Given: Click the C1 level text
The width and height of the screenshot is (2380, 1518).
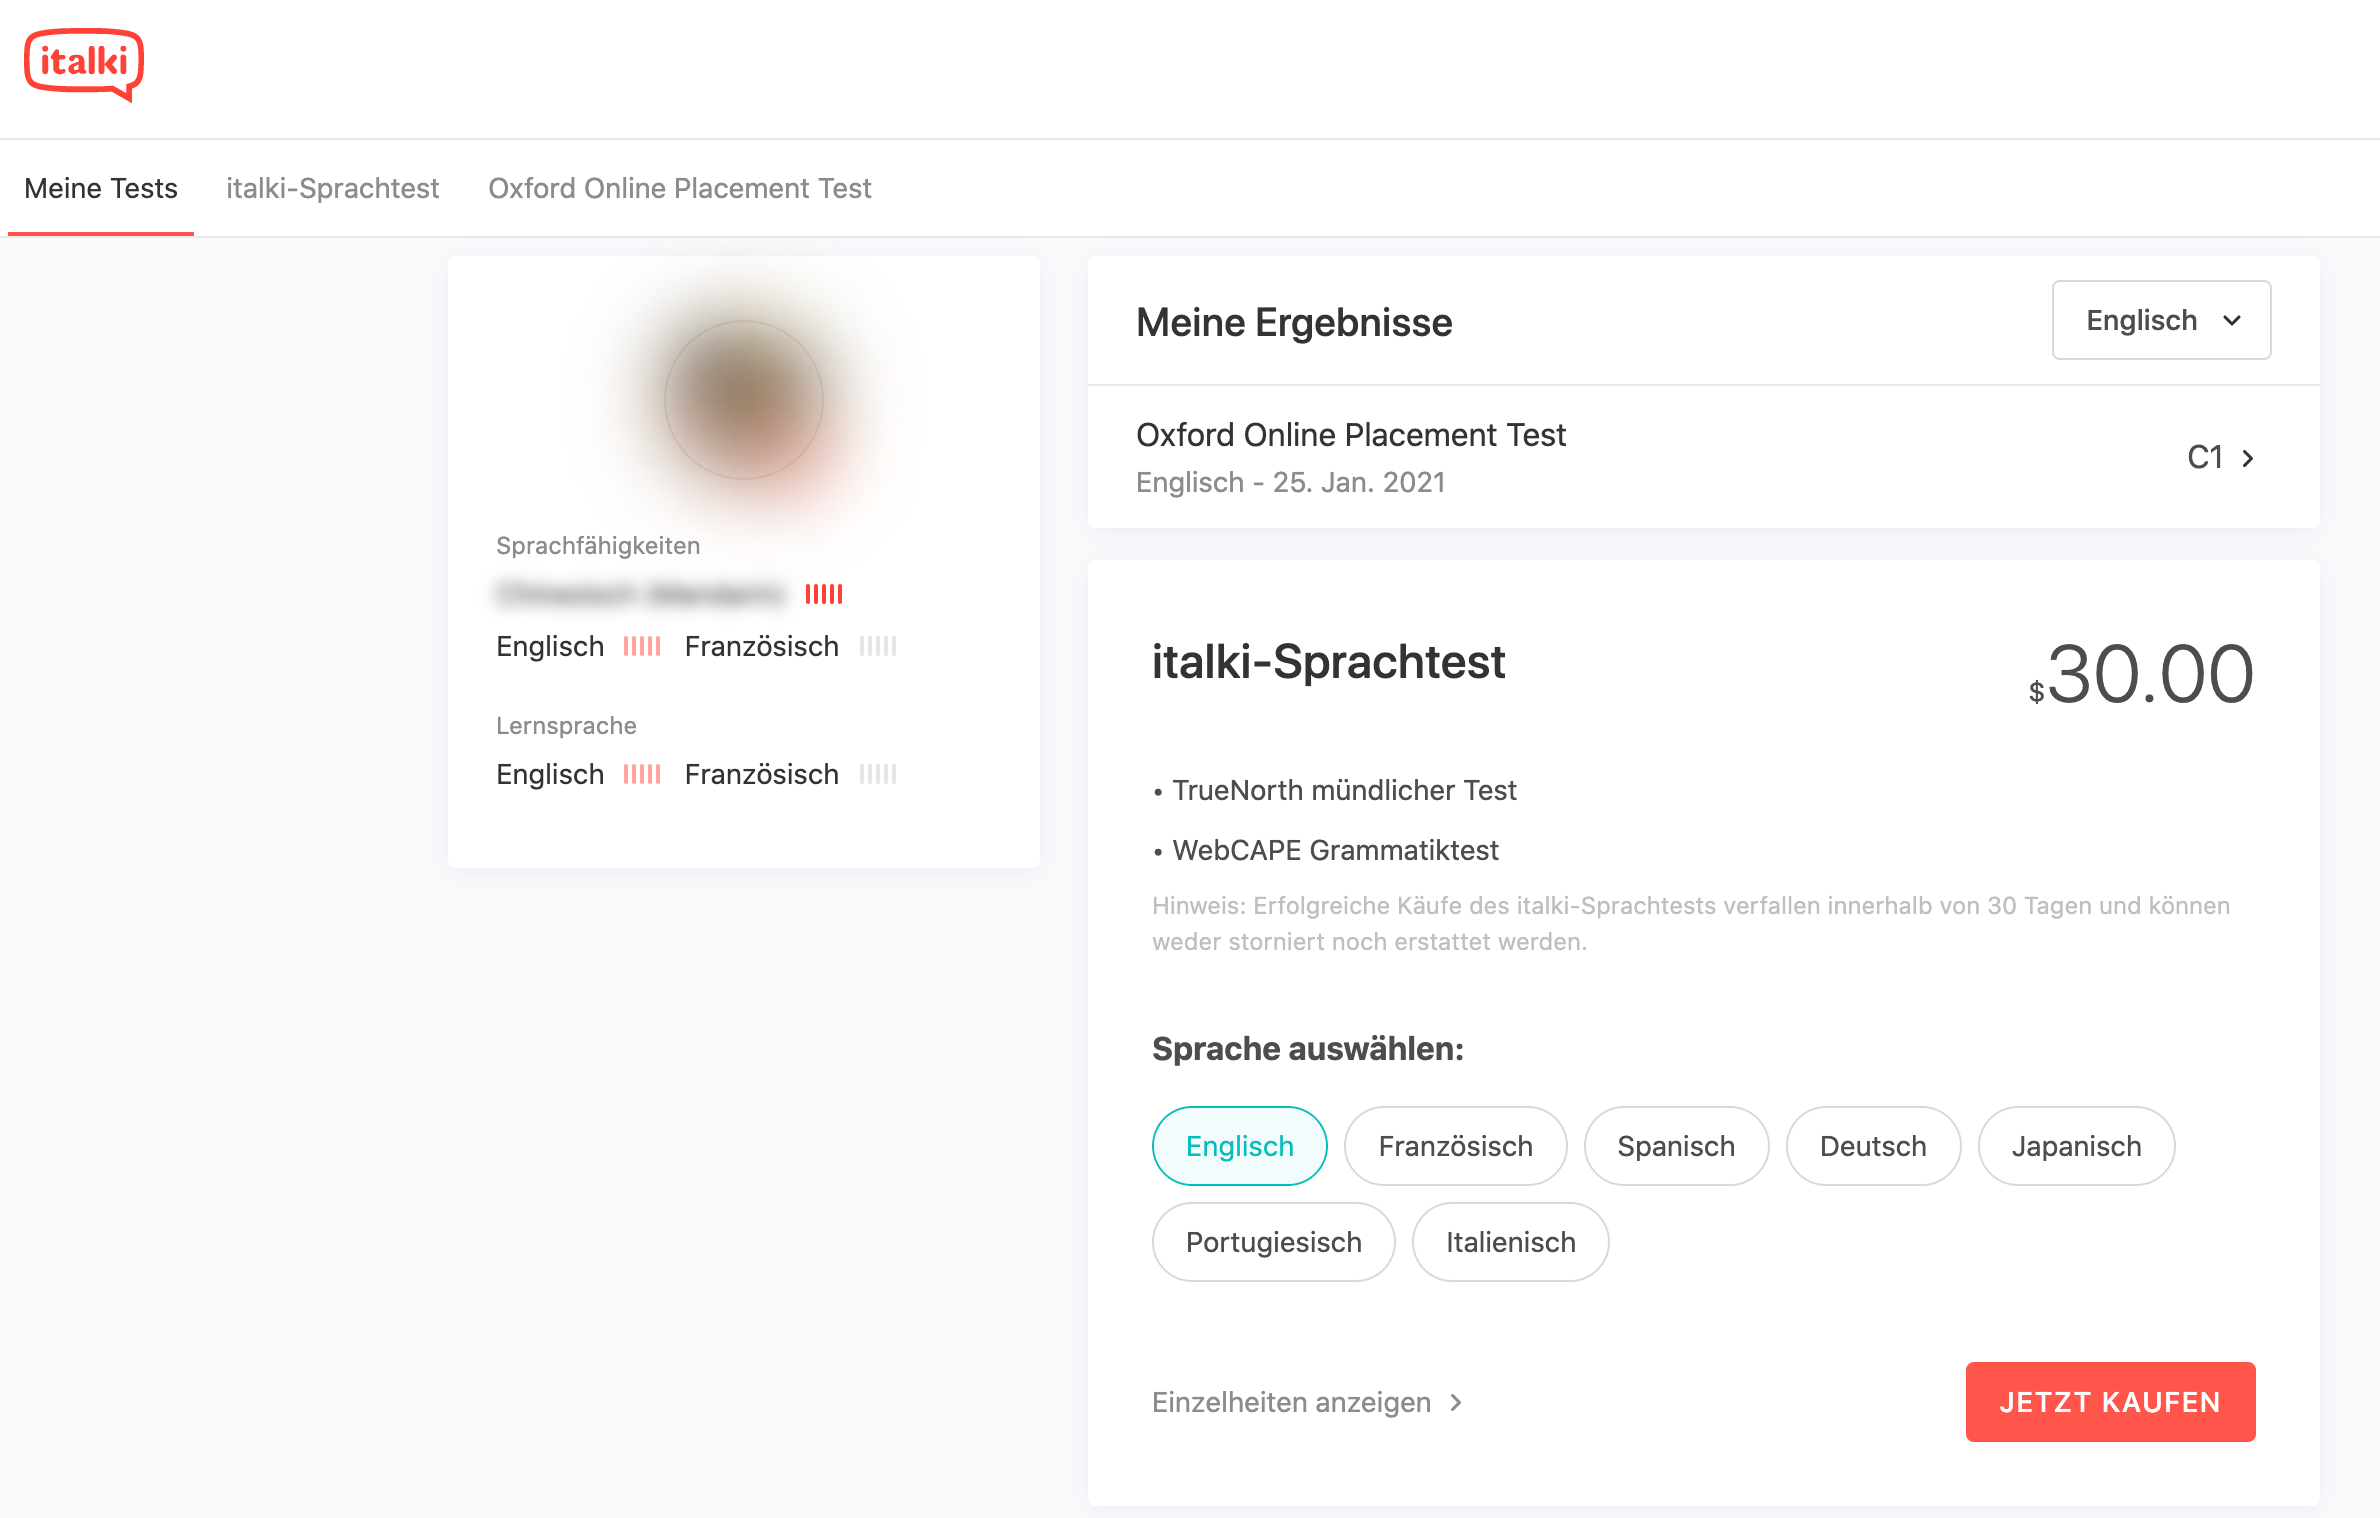Looking at the screenshot, I should click(x=2205, y=458).
